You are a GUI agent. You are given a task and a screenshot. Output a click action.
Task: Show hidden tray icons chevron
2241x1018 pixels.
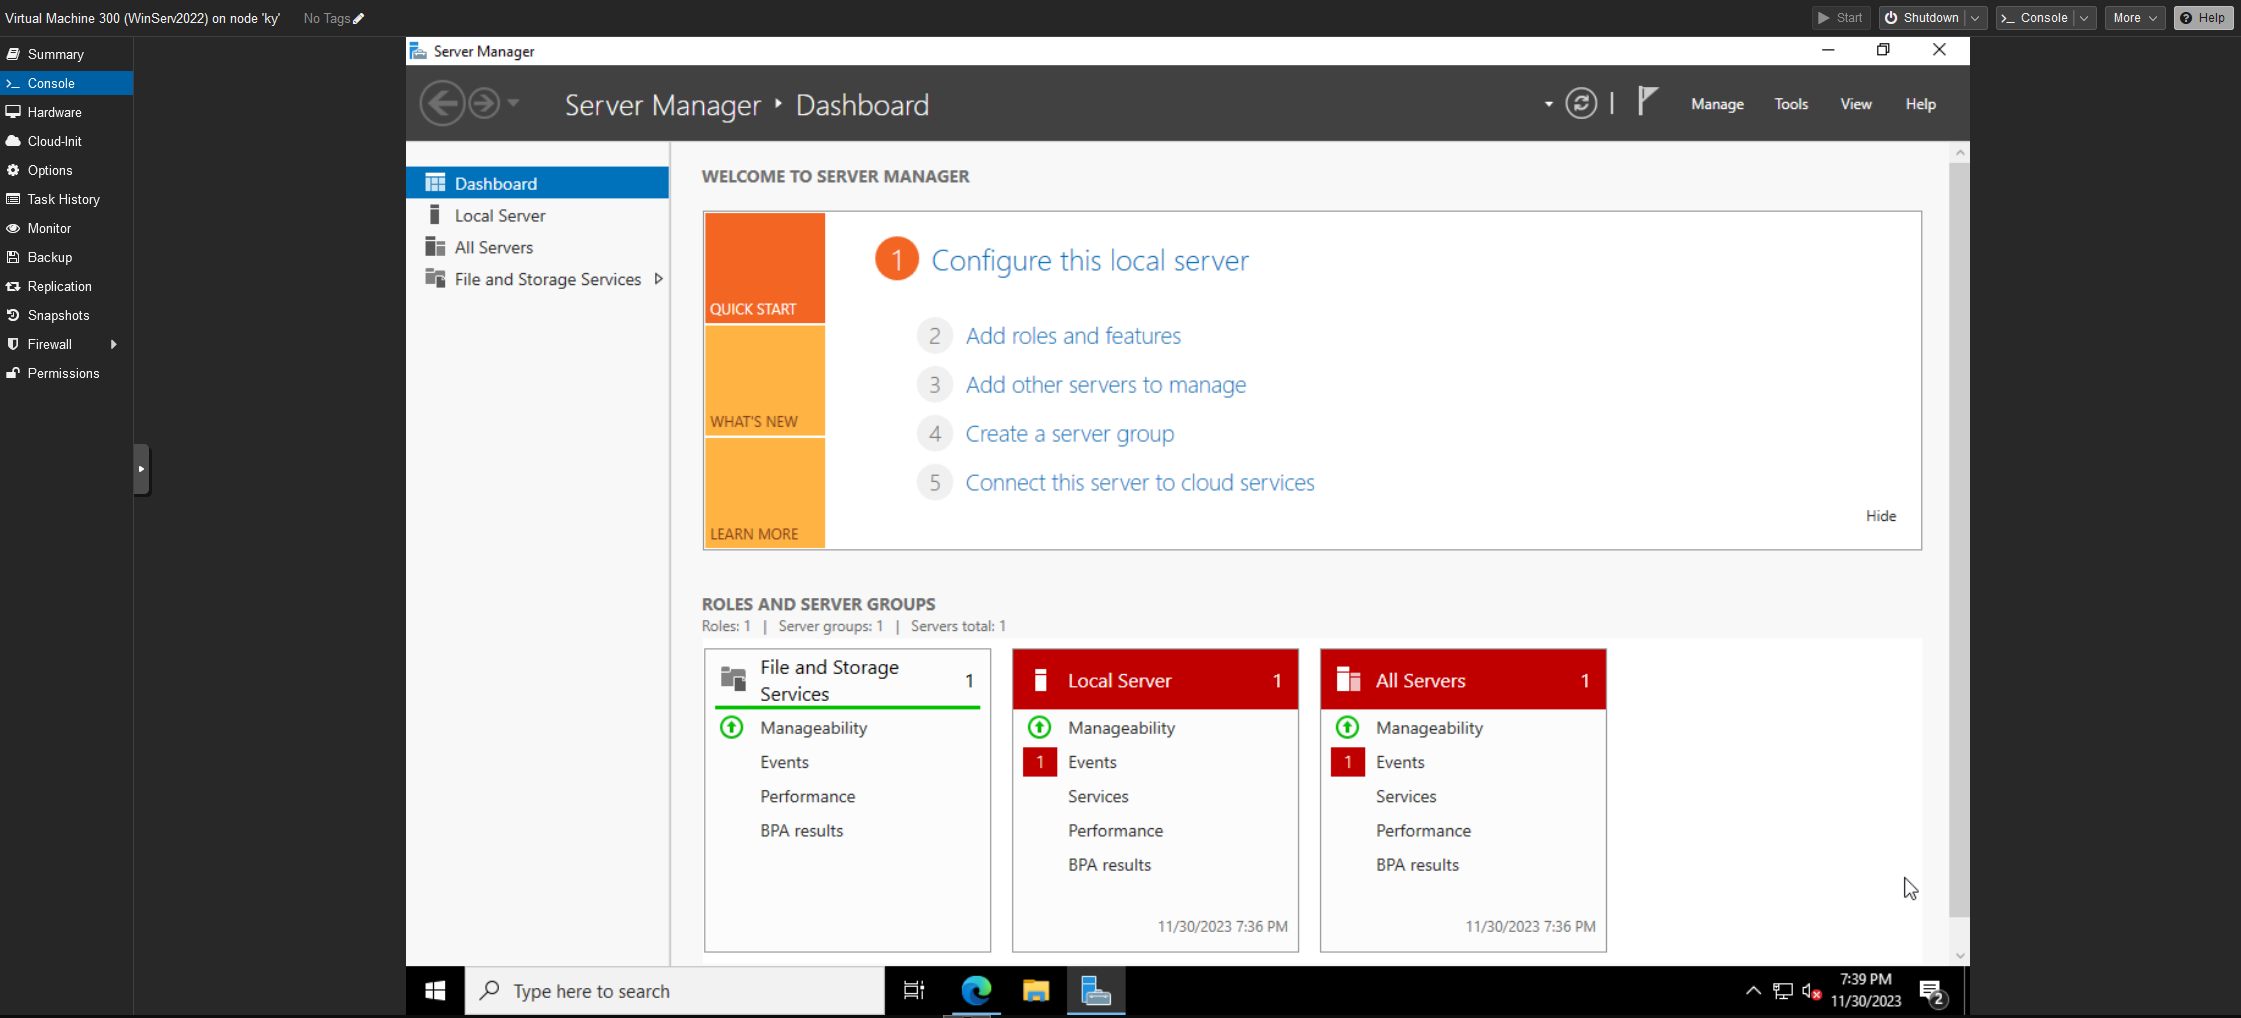pos(1753,991)
